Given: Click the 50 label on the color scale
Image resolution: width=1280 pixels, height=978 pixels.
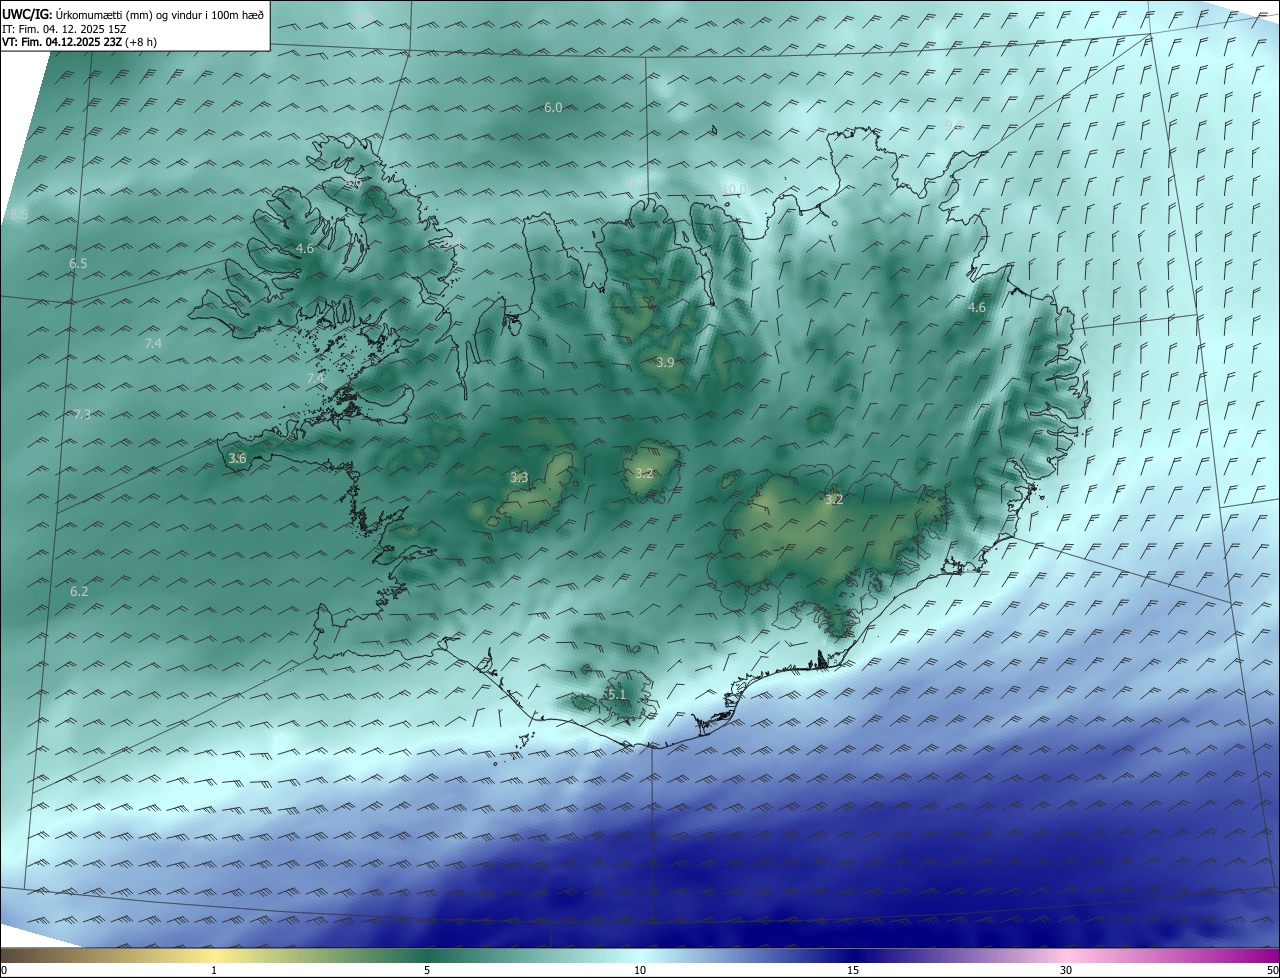Looking at the screenshot, I should (x=1272, y=970).
